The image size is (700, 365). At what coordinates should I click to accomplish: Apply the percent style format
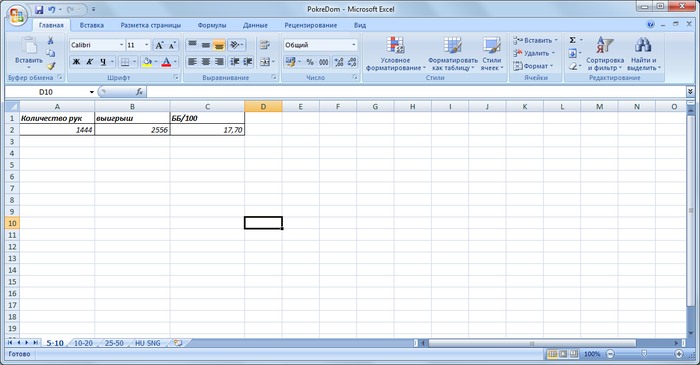310,62
